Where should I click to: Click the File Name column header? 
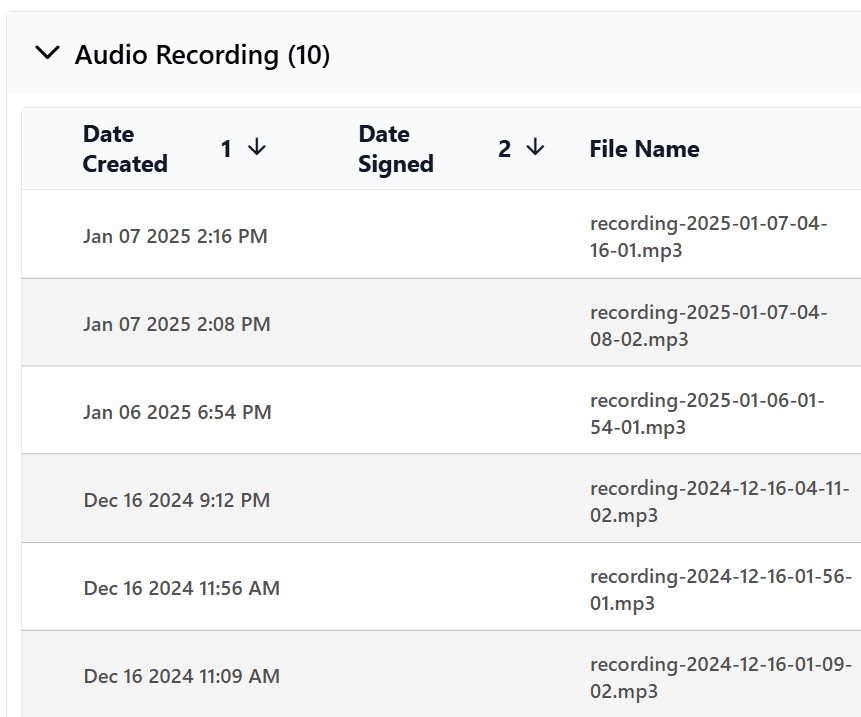click(644, 149)
